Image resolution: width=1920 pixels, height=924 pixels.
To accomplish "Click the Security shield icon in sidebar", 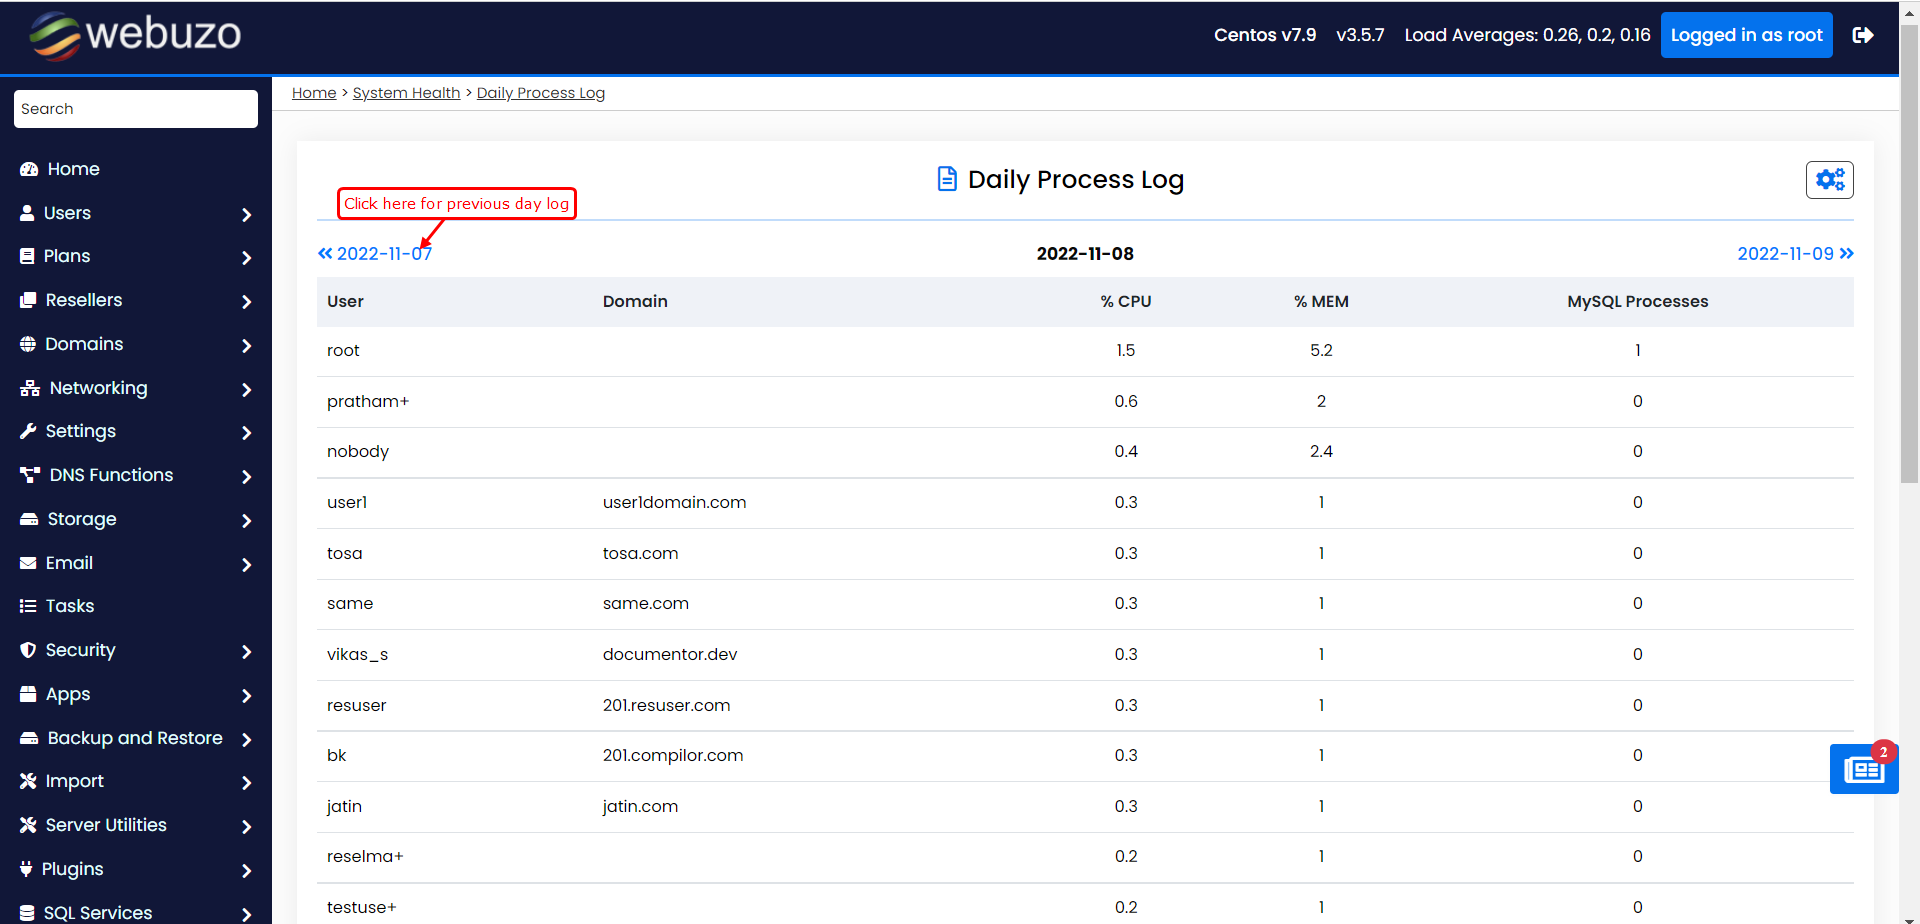I will [x=28, y=650].
